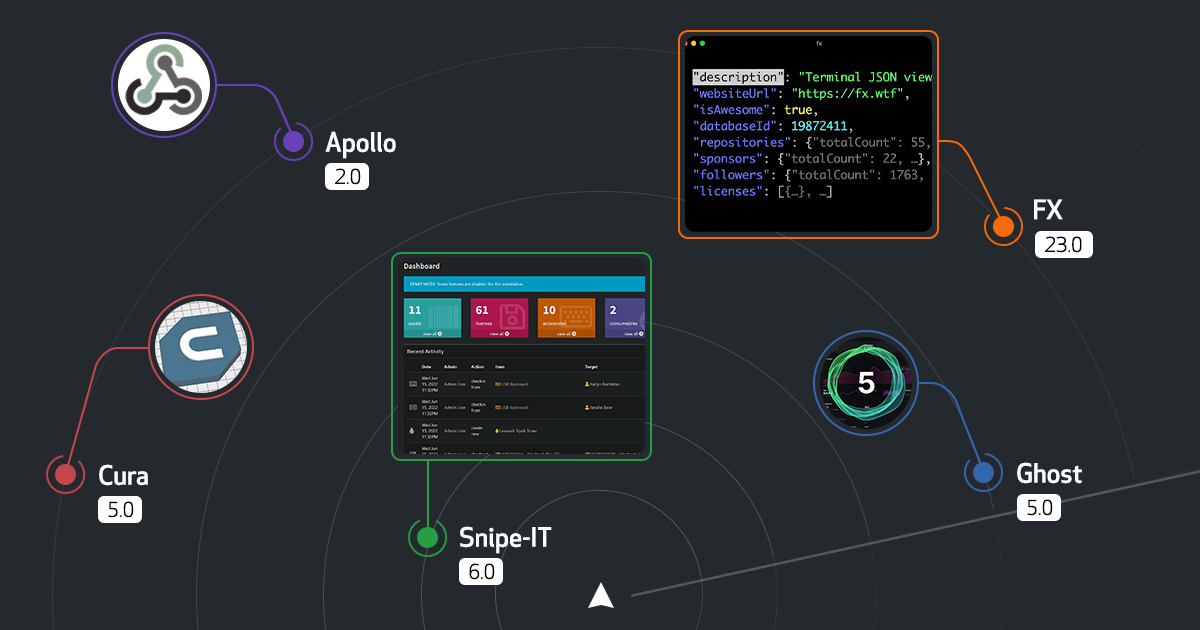
Task: Toggle the green Snipe-IT node marker
Action: [426, 537]
